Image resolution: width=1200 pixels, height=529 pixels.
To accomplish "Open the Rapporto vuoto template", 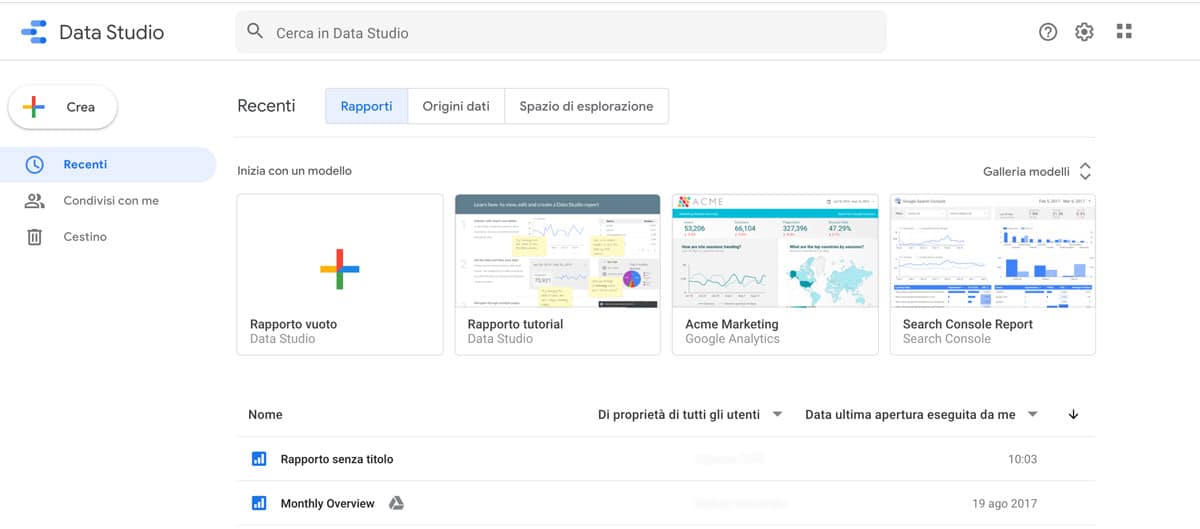I will pos(340,274).
